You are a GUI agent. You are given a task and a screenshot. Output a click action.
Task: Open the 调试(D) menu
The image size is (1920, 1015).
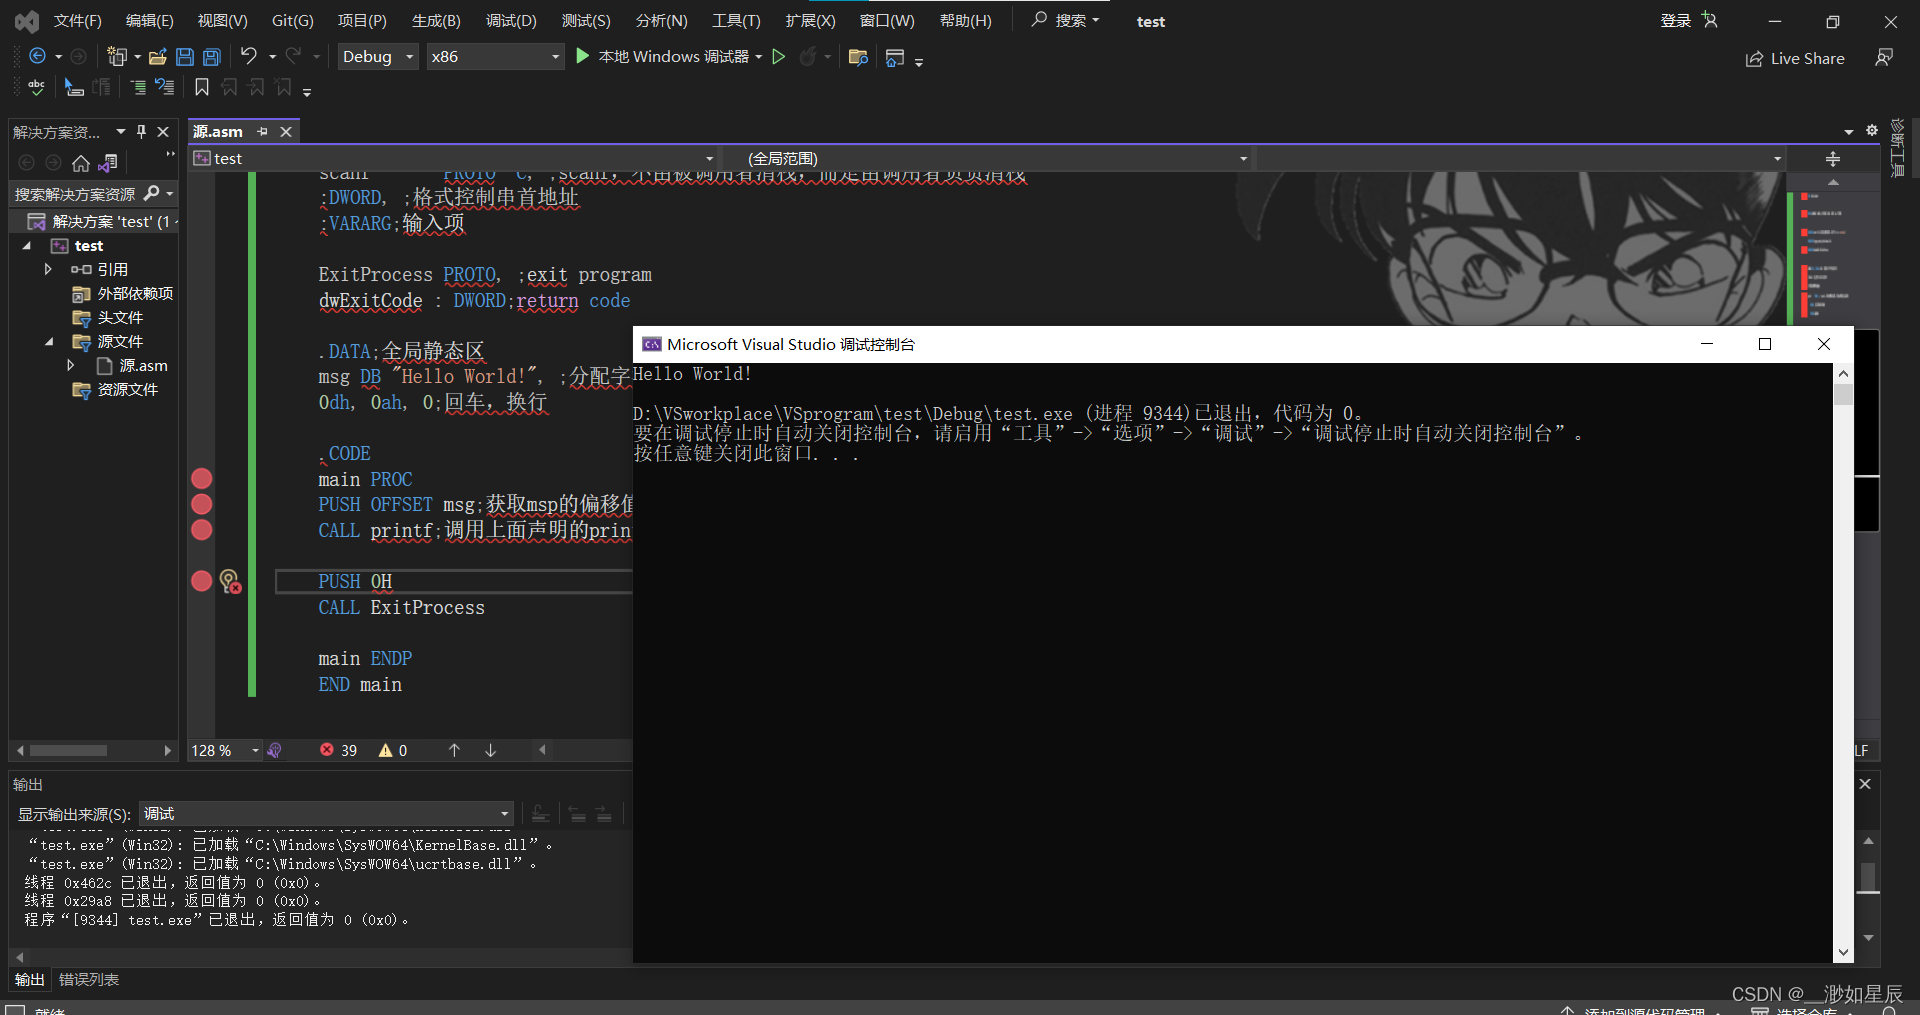[x=511, y=20]
